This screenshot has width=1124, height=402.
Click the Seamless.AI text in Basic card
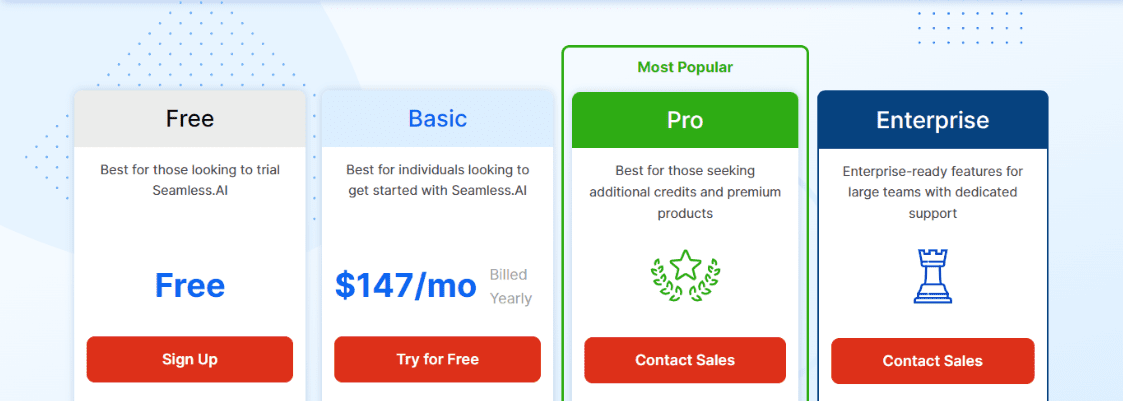[x=489, y=191]
